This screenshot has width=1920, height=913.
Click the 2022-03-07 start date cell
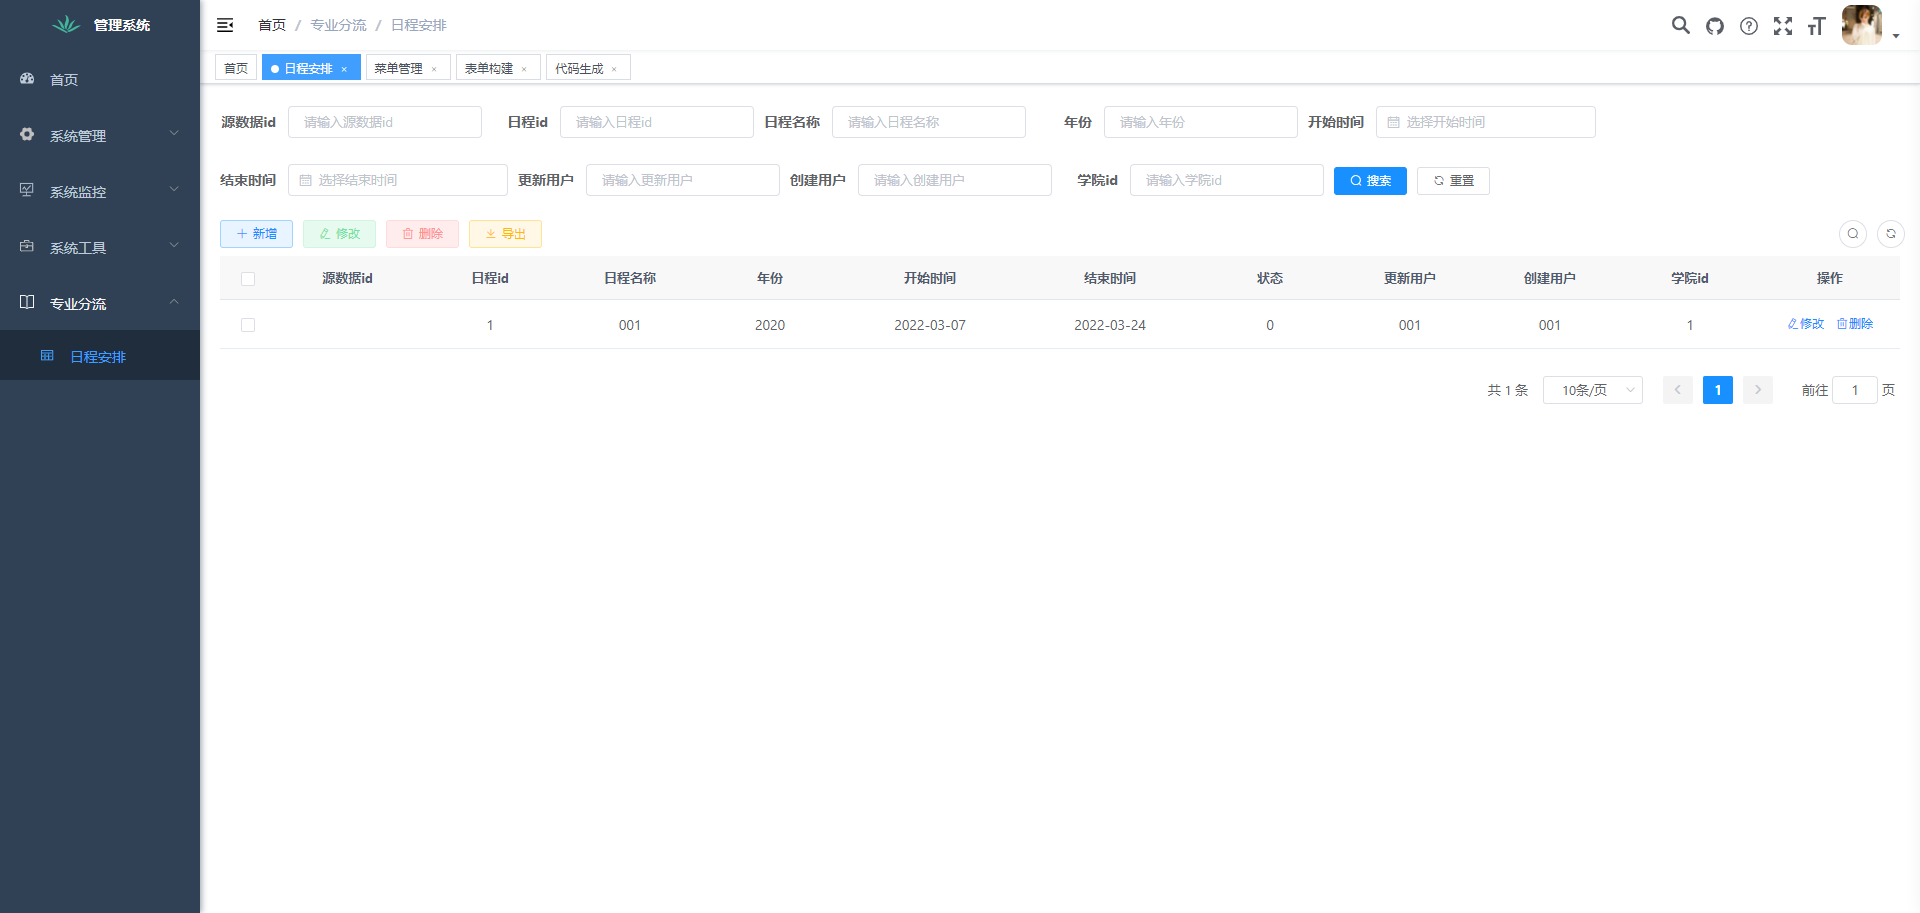(x=930, y=325)
